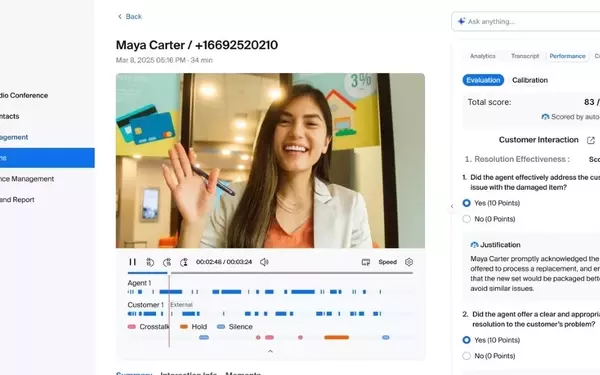Mute the playback volume speaker icon
The height and width of the screenshot is (375, 600).
(264, 262)
